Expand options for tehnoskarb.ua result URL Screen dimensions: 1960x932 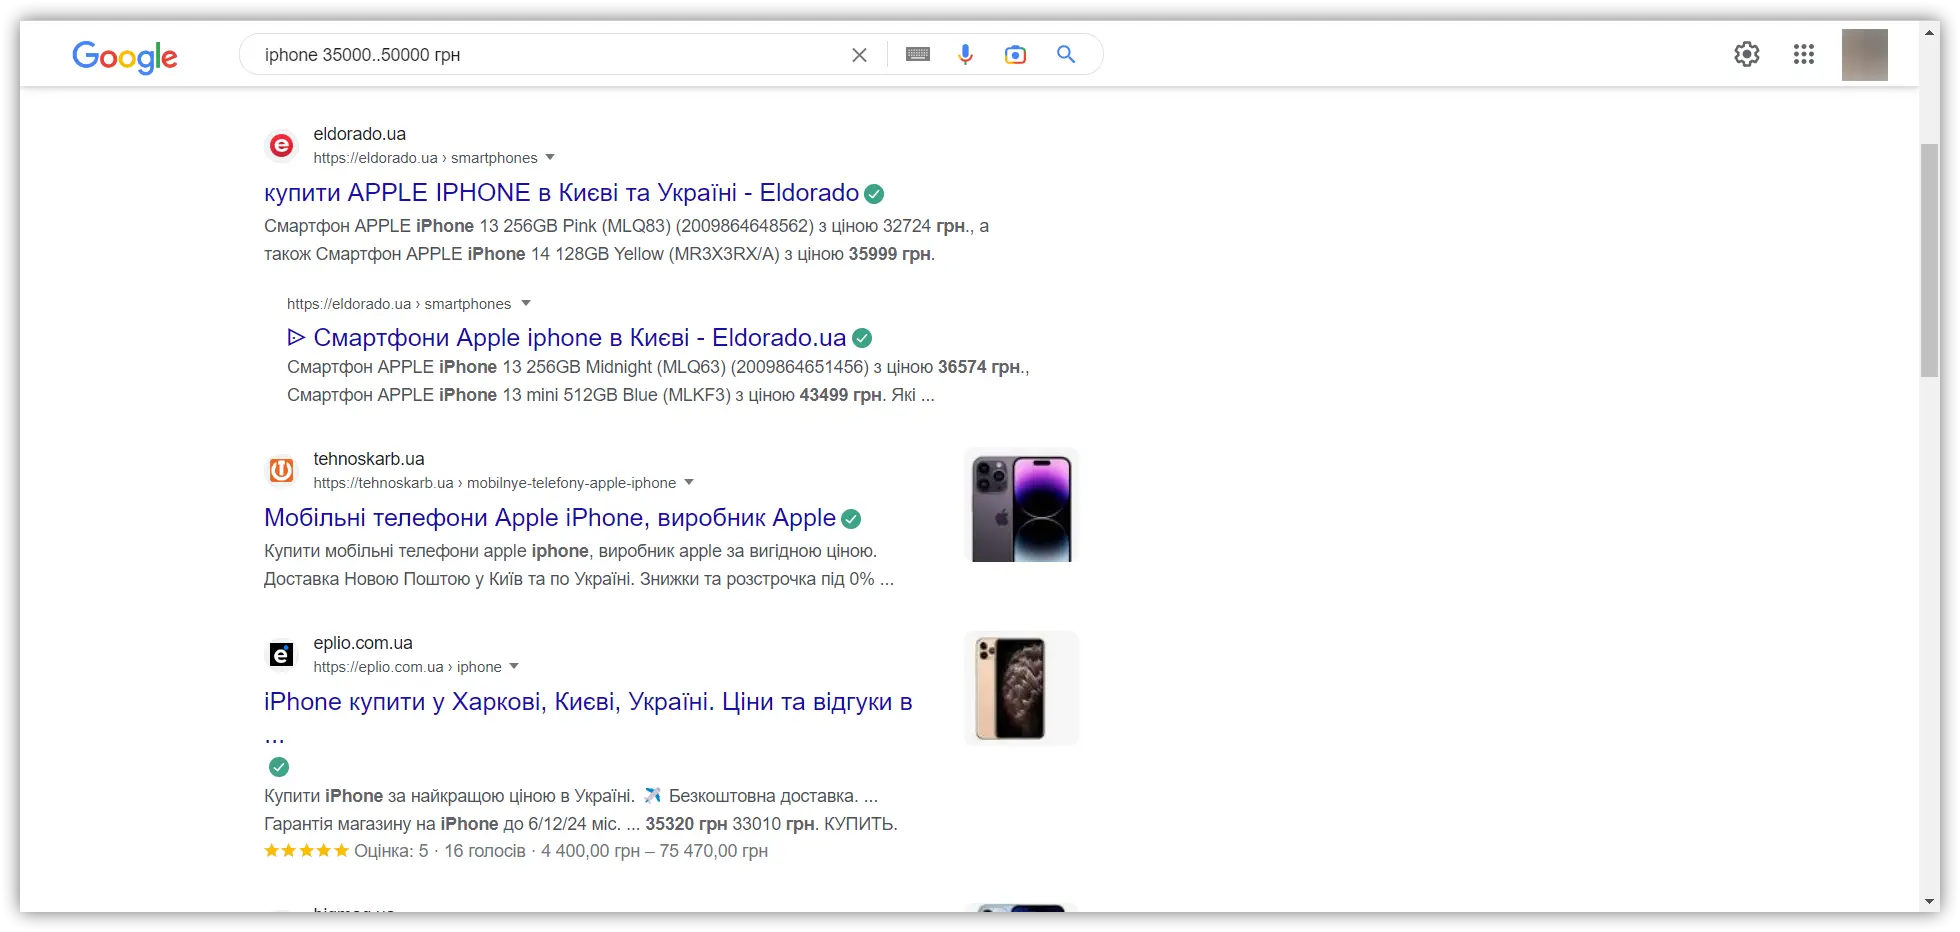point(689,482)
